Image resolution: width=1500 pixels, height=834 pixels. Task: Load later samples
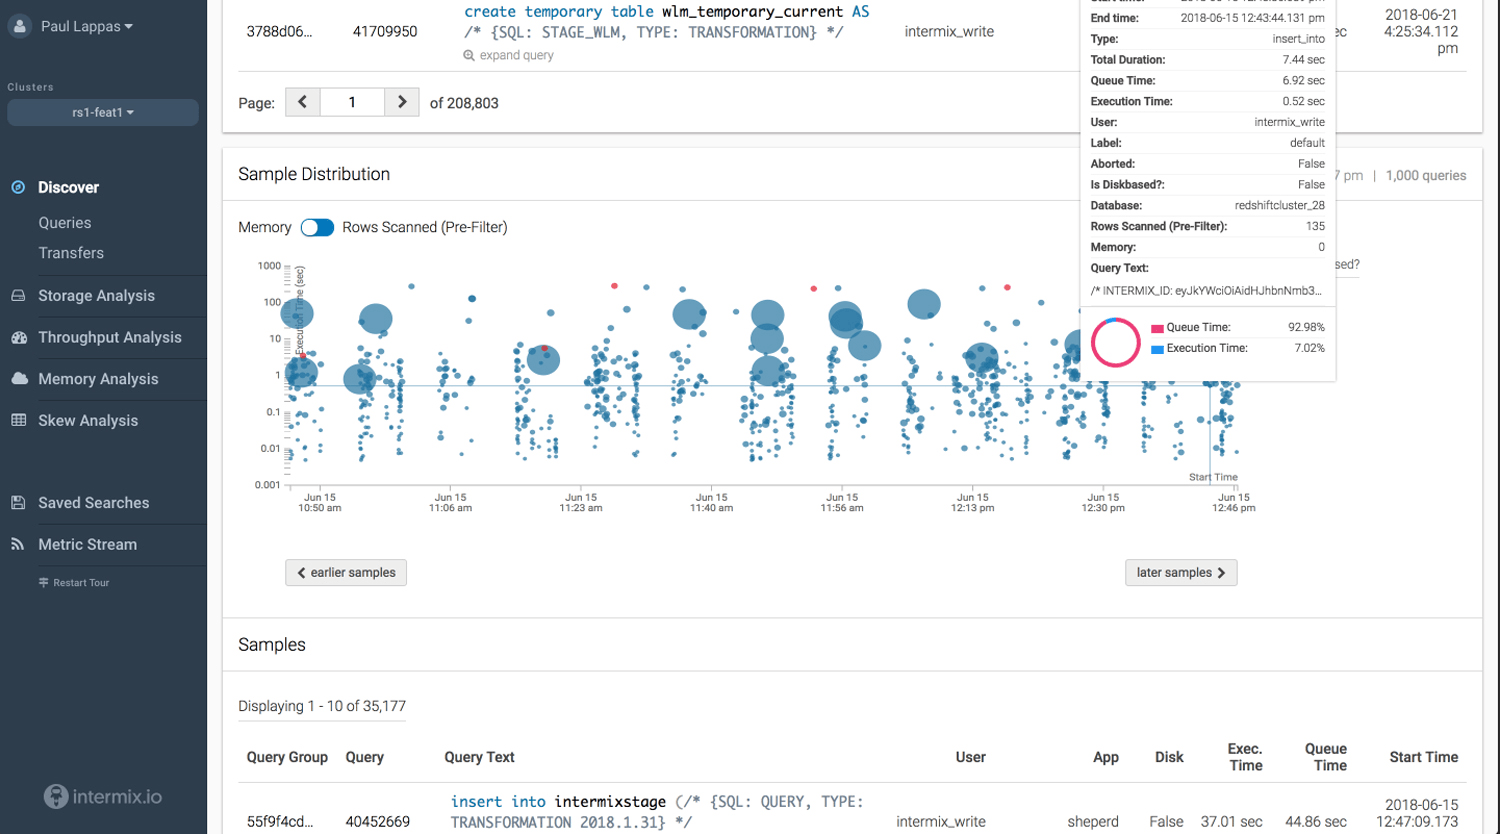1181,573
